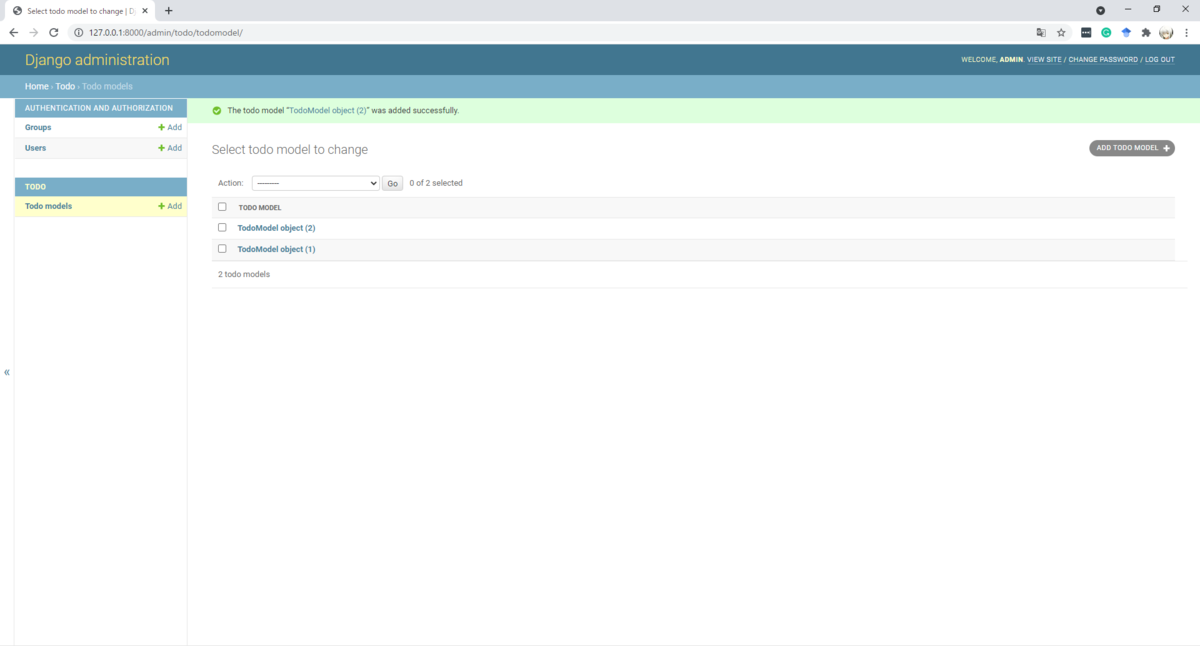
Task: Check the box for TodoModel object (2)
Action: click(222, 227)
